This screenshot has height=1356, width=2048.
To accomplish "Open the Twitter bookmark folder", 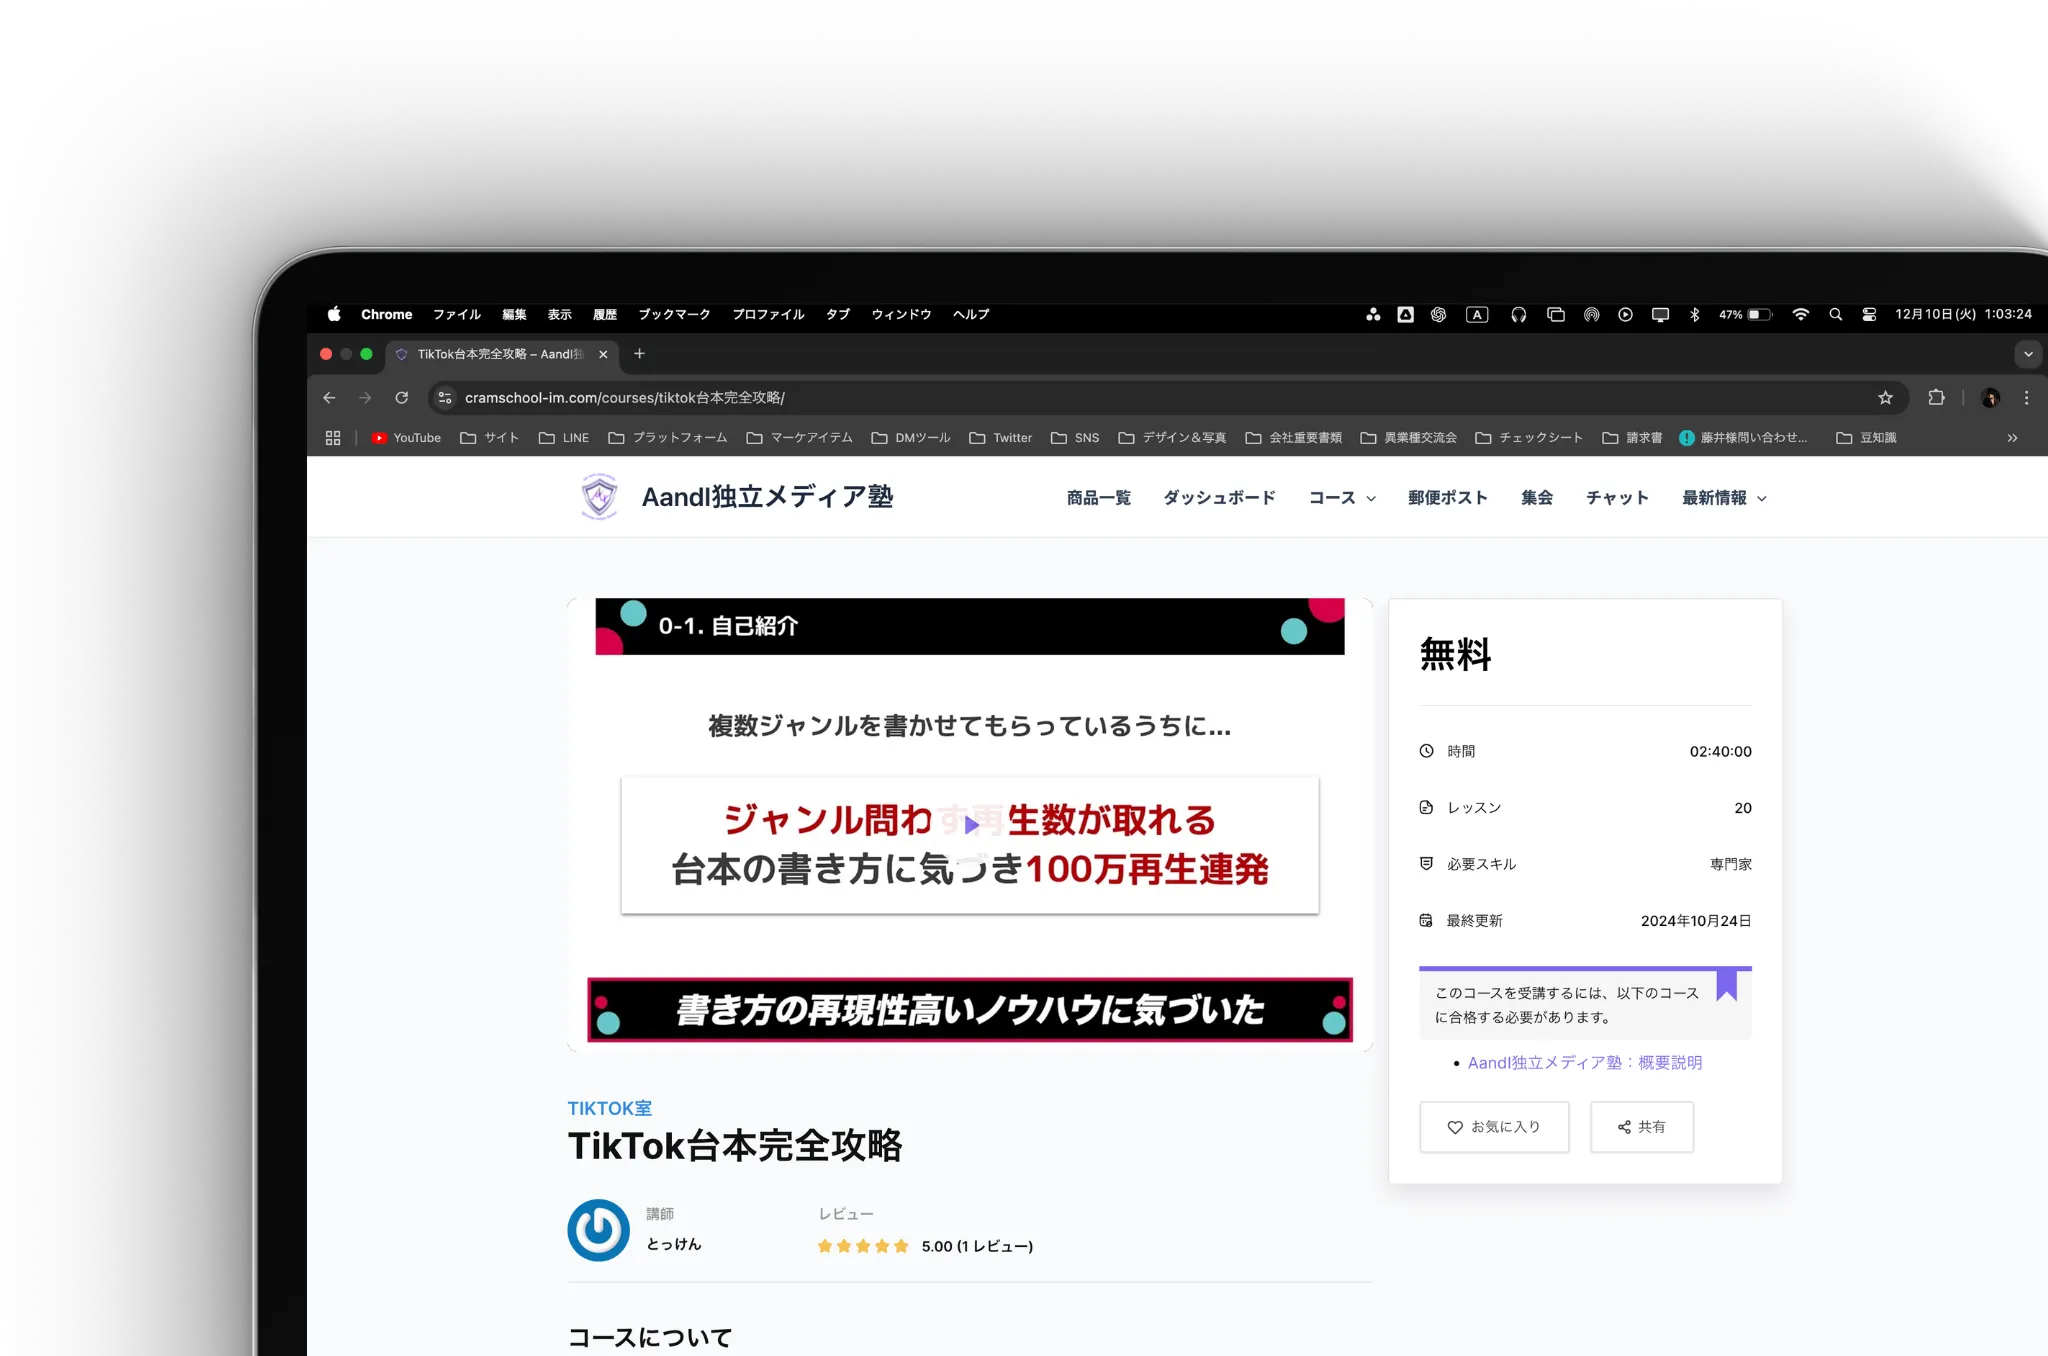I will (x=1000, y=438).
